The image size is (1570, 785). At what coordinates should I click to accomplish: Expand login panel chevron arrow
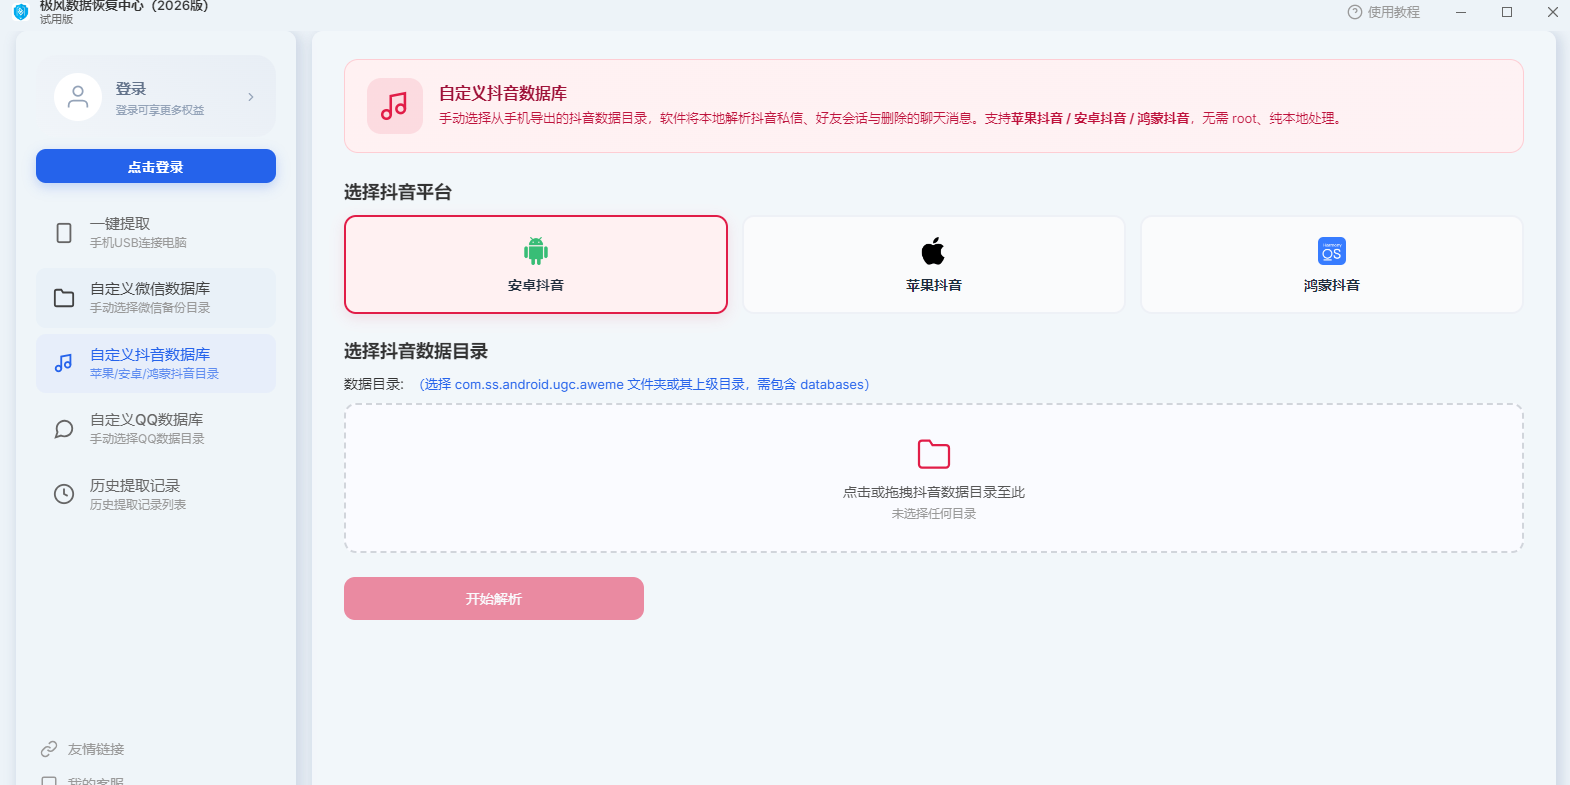tap(250, 97)
